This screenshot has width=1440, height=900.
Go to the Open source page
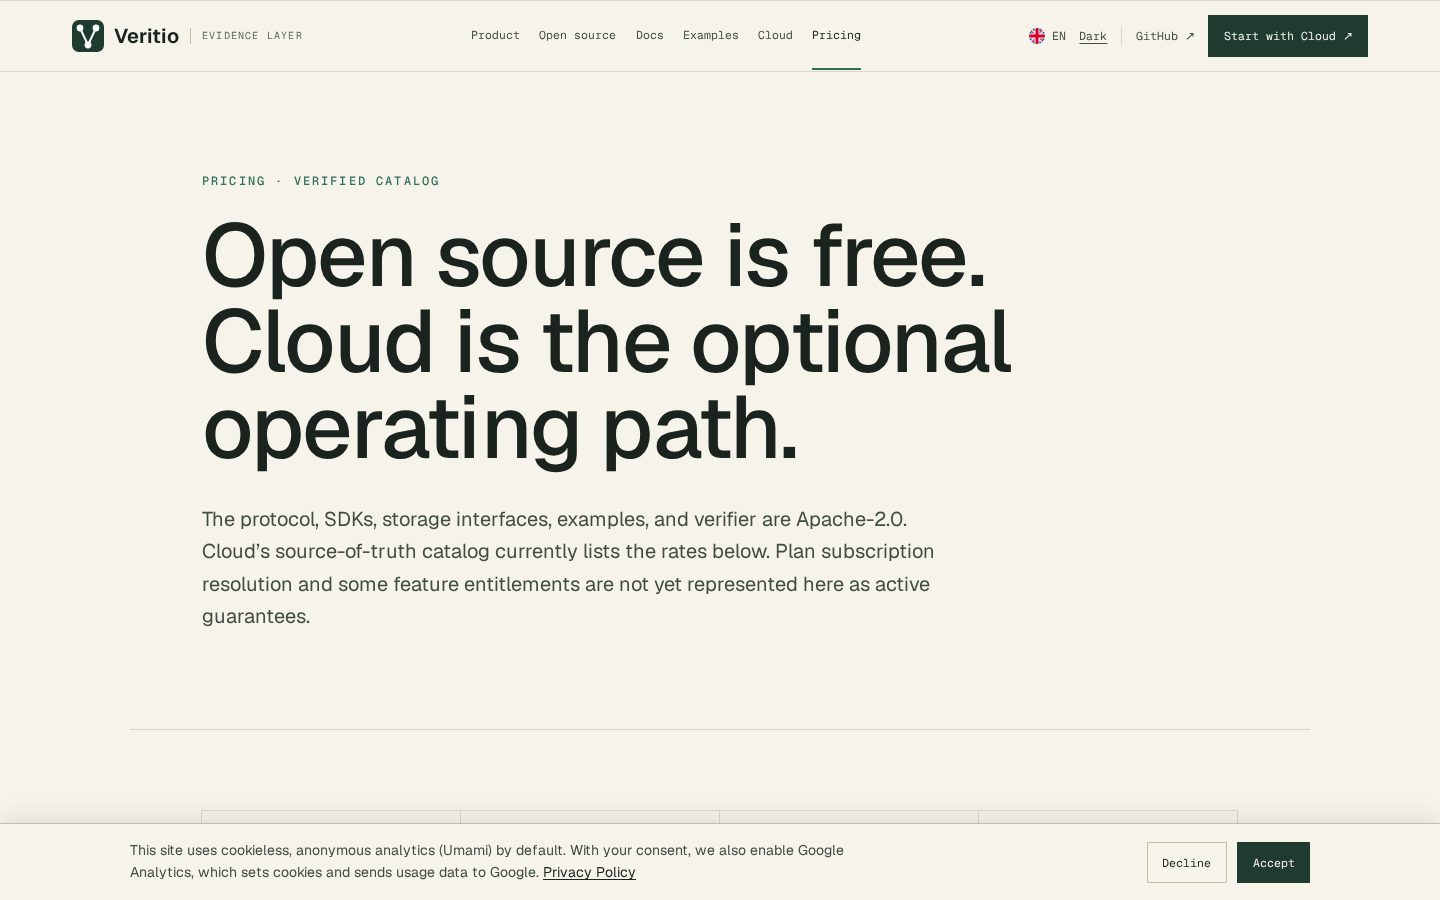click(577, 35)
